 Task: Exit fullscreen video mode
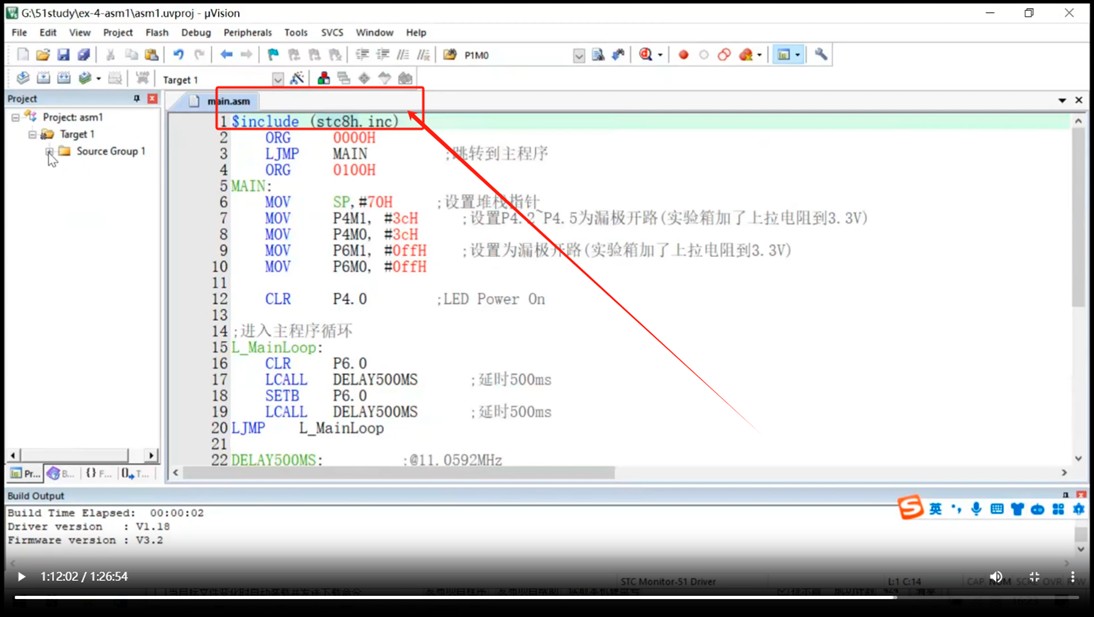click(1035, 577)
